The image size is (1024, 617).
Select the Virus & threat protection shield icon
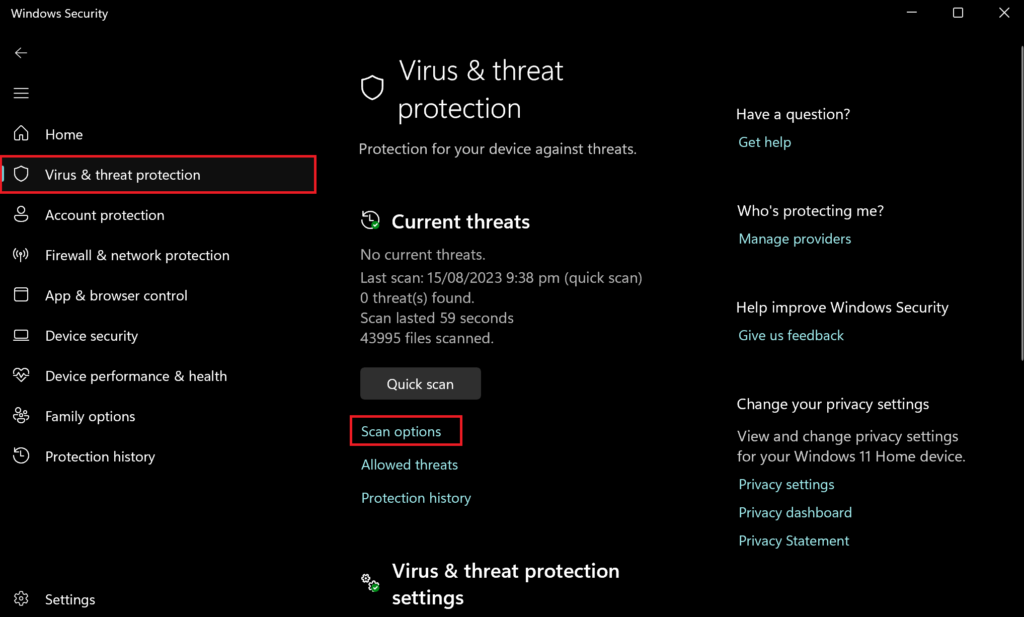pyautogui.click(x=21, y=173)
